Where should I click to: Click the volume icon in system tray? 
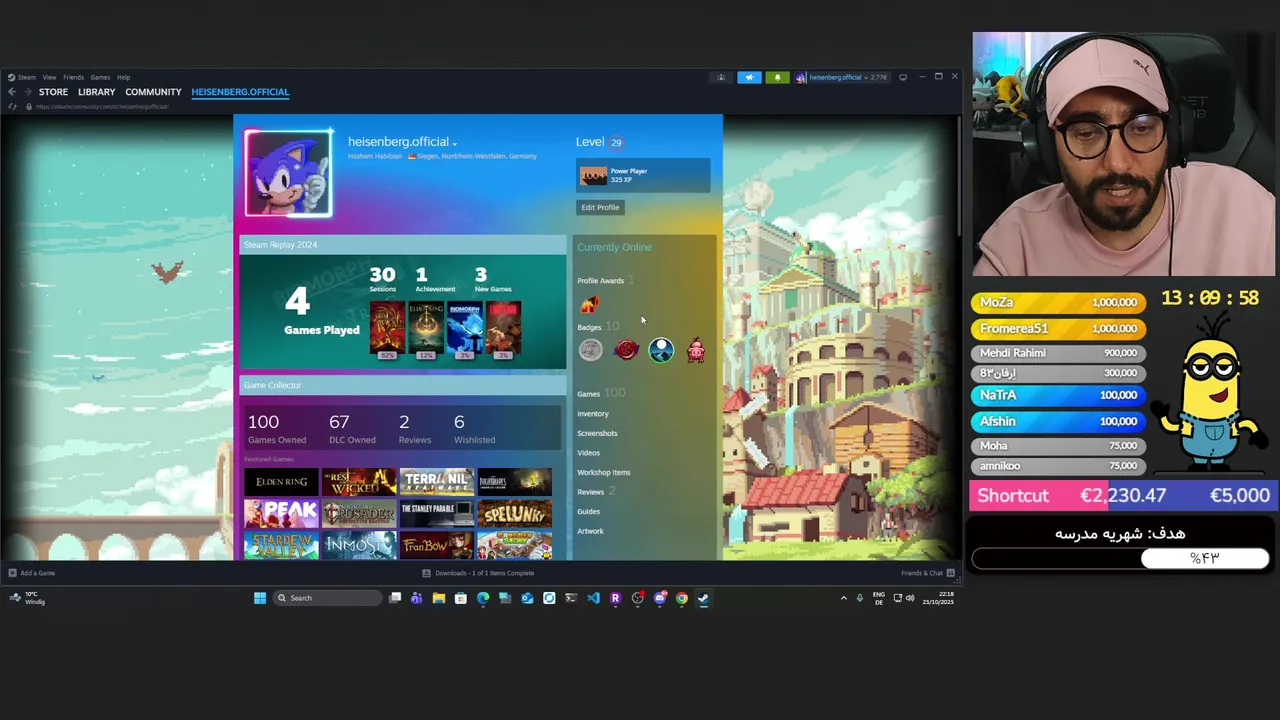click(x=910, y=598)
